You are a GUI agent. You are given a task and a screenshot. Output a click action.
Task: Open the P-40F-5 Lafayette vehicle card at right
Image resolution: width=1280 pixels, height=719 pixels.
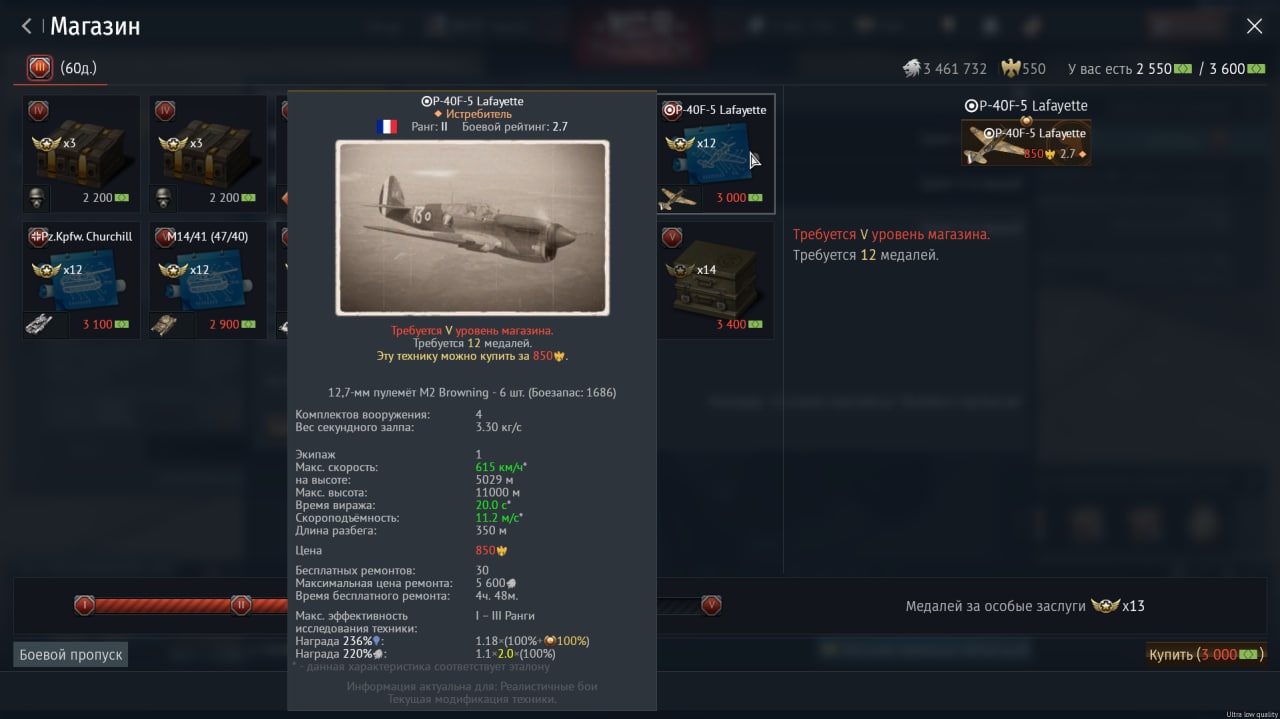pyautogui.click(x=1026, y=143)
